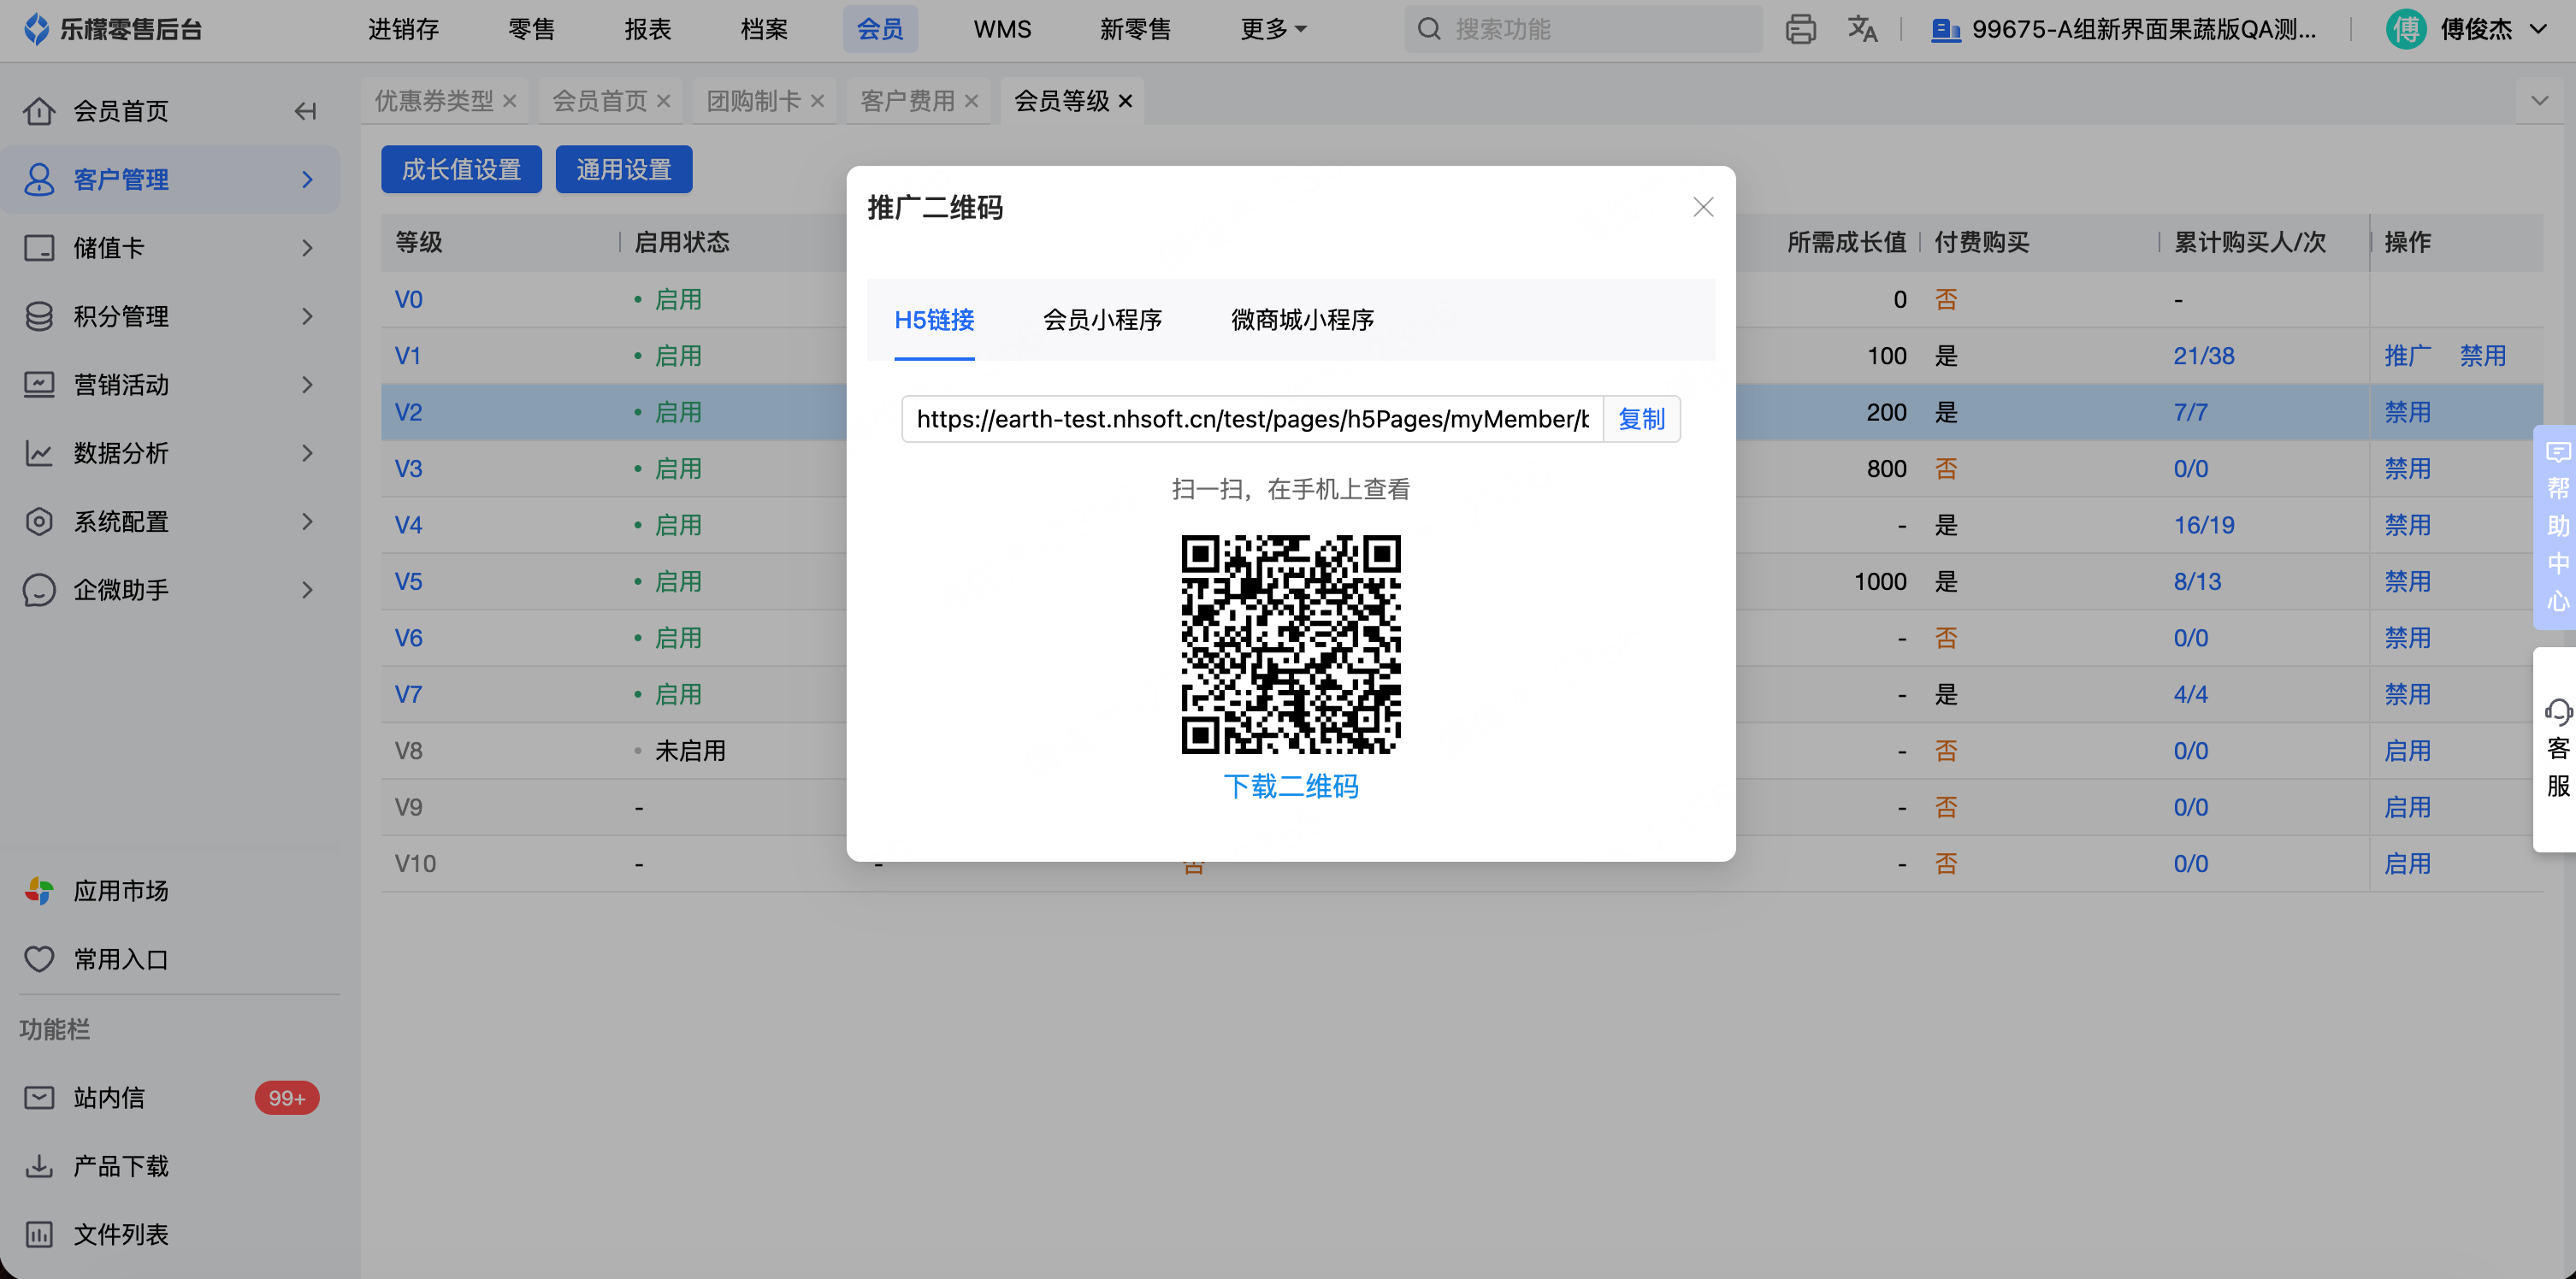Click the printer icon in top bar
The height and width of the screenshot is (1279, 2576).
point(1800,29)
